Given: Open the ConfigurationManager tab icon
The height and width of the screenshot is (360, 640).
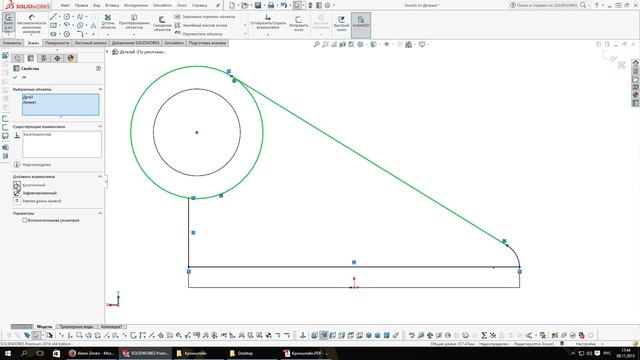Looking at the screenshot, I should point(44,58).
